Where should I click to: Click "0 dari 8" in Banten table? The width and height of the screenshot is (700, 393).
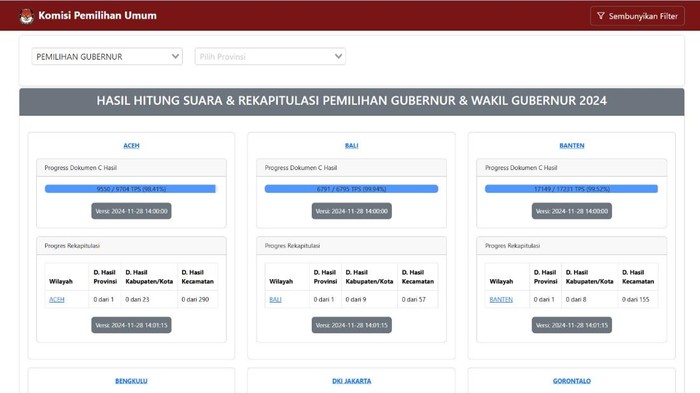click(x=576, y=300)
